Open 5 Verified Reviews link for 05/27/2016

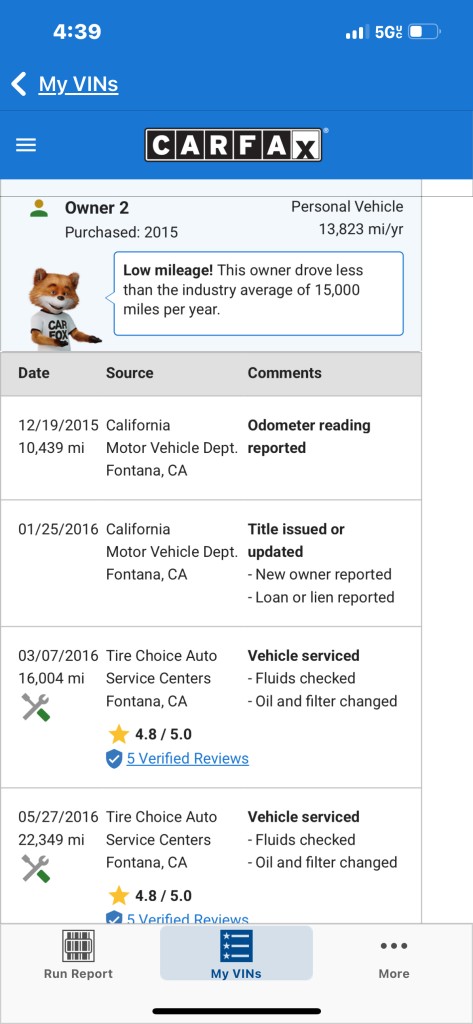(x=188, y=918)
